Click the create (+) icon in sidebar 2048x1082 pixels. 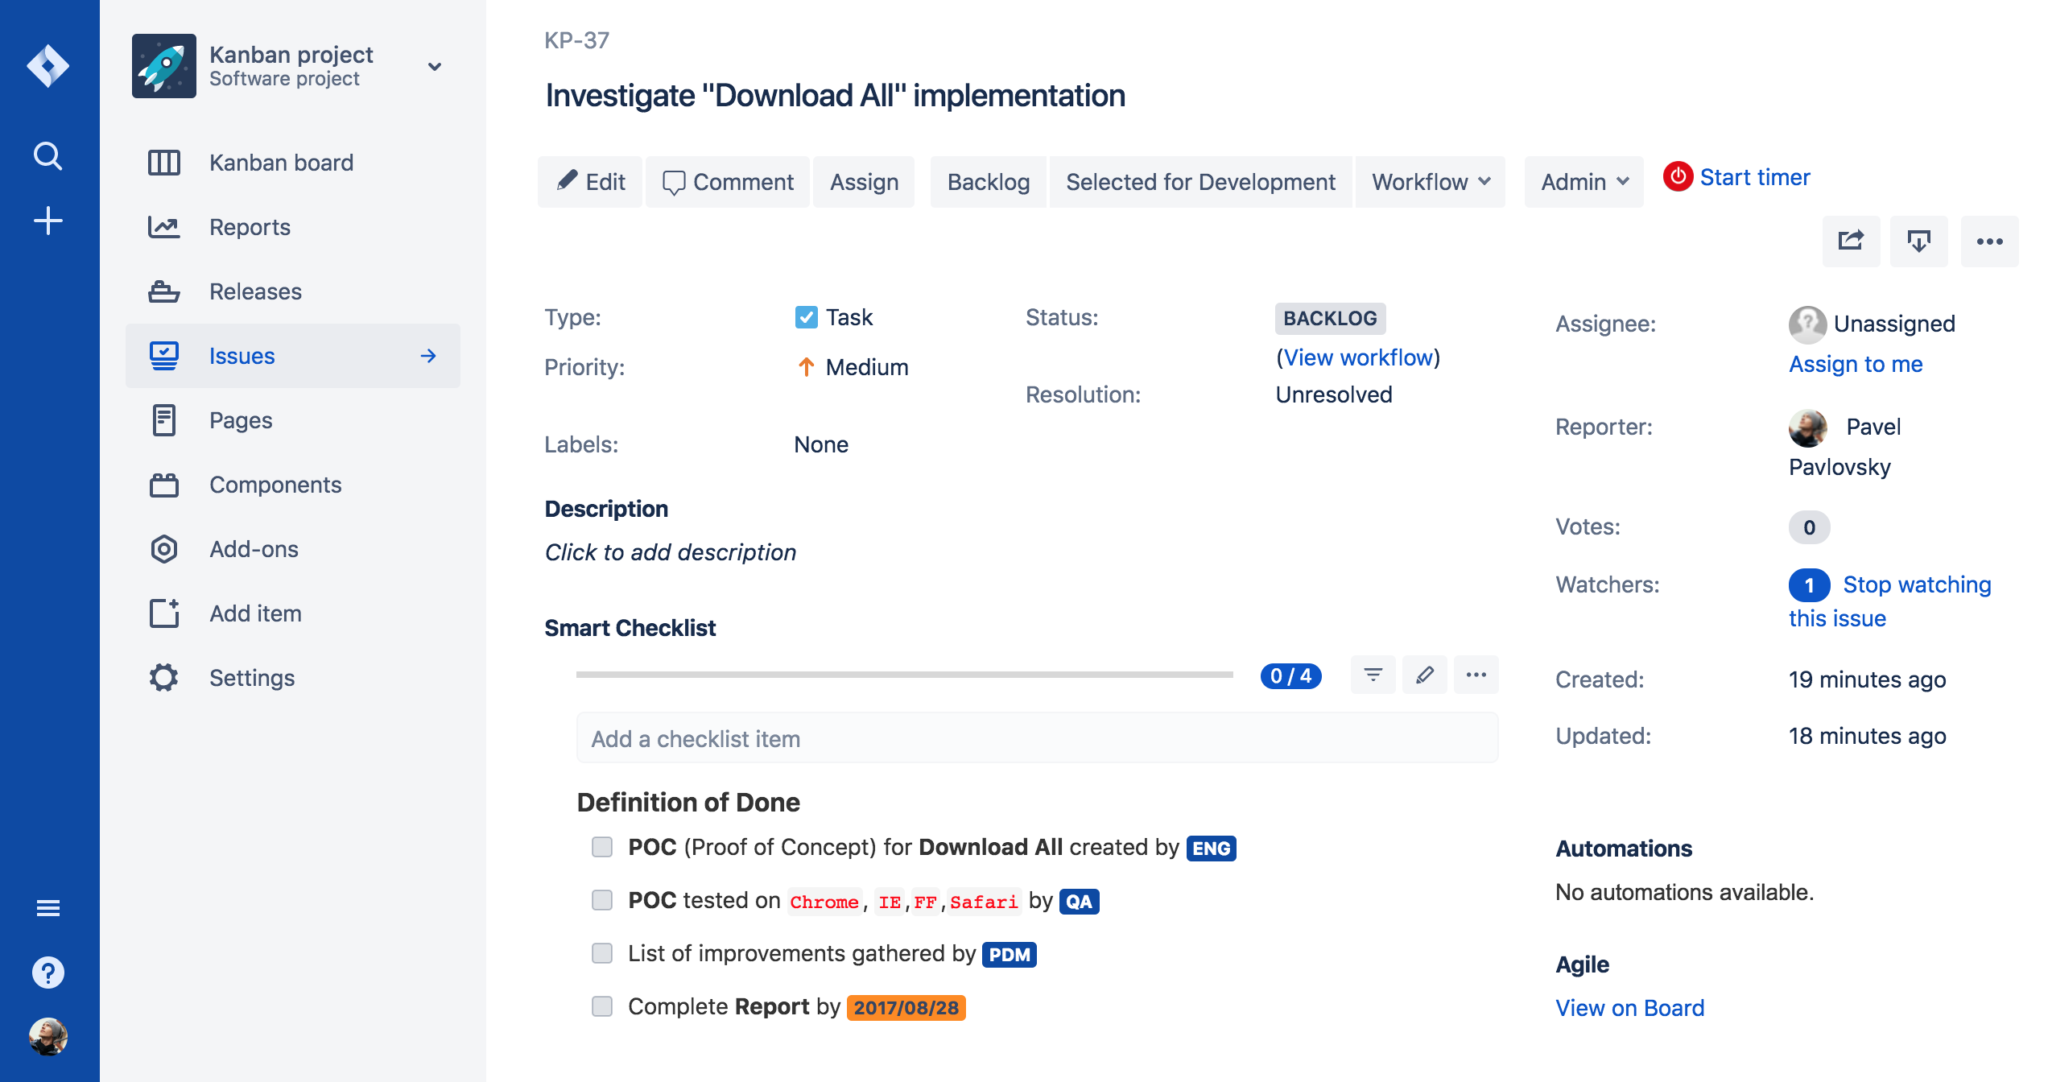click(x=48, y=220)
